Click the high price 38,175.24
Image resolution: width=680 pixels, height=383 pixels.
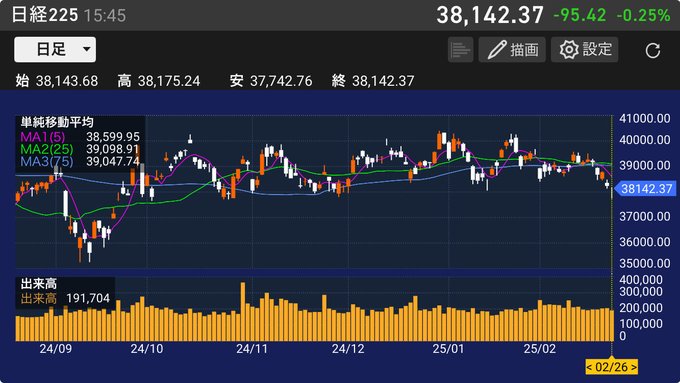click(169, 81)
